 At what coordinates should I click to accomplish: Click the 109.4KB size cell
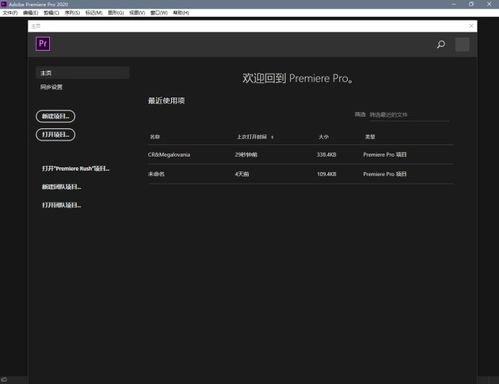coord(326,174)
